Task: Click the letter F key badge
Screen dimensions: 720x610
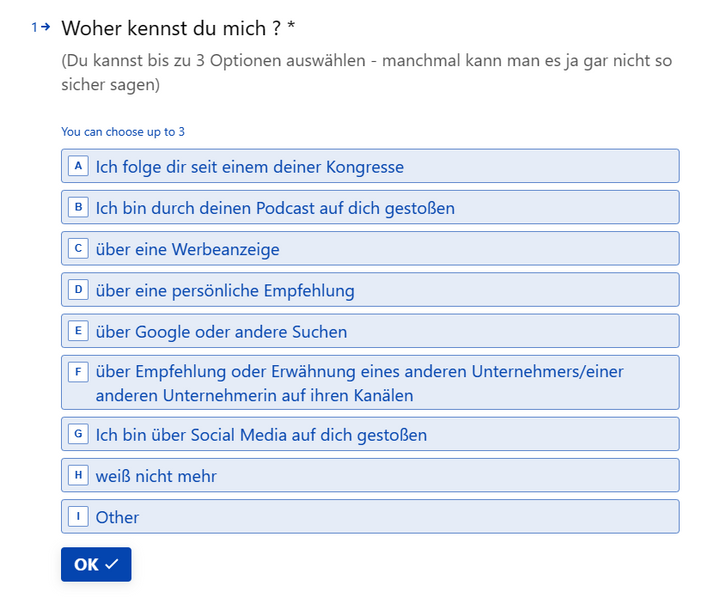Action: pyautogui.click(x=78, y=372)
